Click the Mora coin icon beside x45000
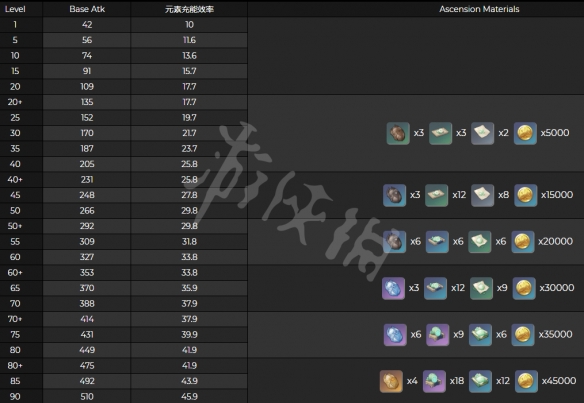This screenshot has height=403, width=584. [526, 381]
